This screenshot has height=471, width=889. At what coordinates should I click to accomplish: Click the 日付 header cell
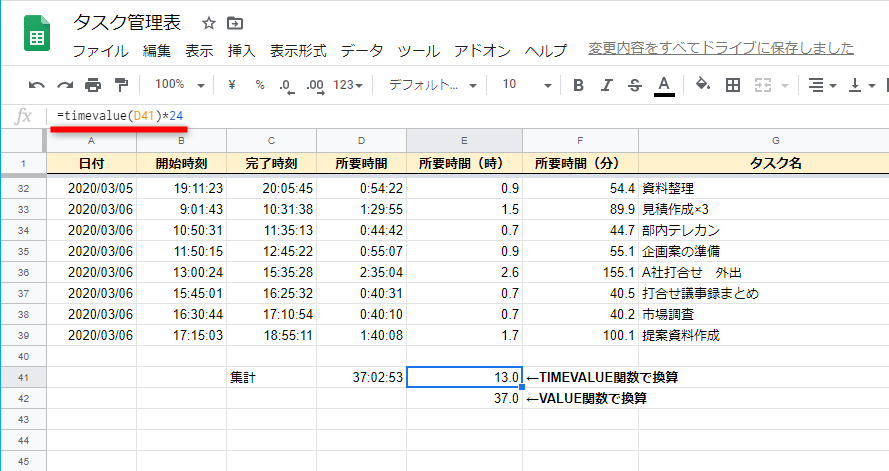pos(91,164)
